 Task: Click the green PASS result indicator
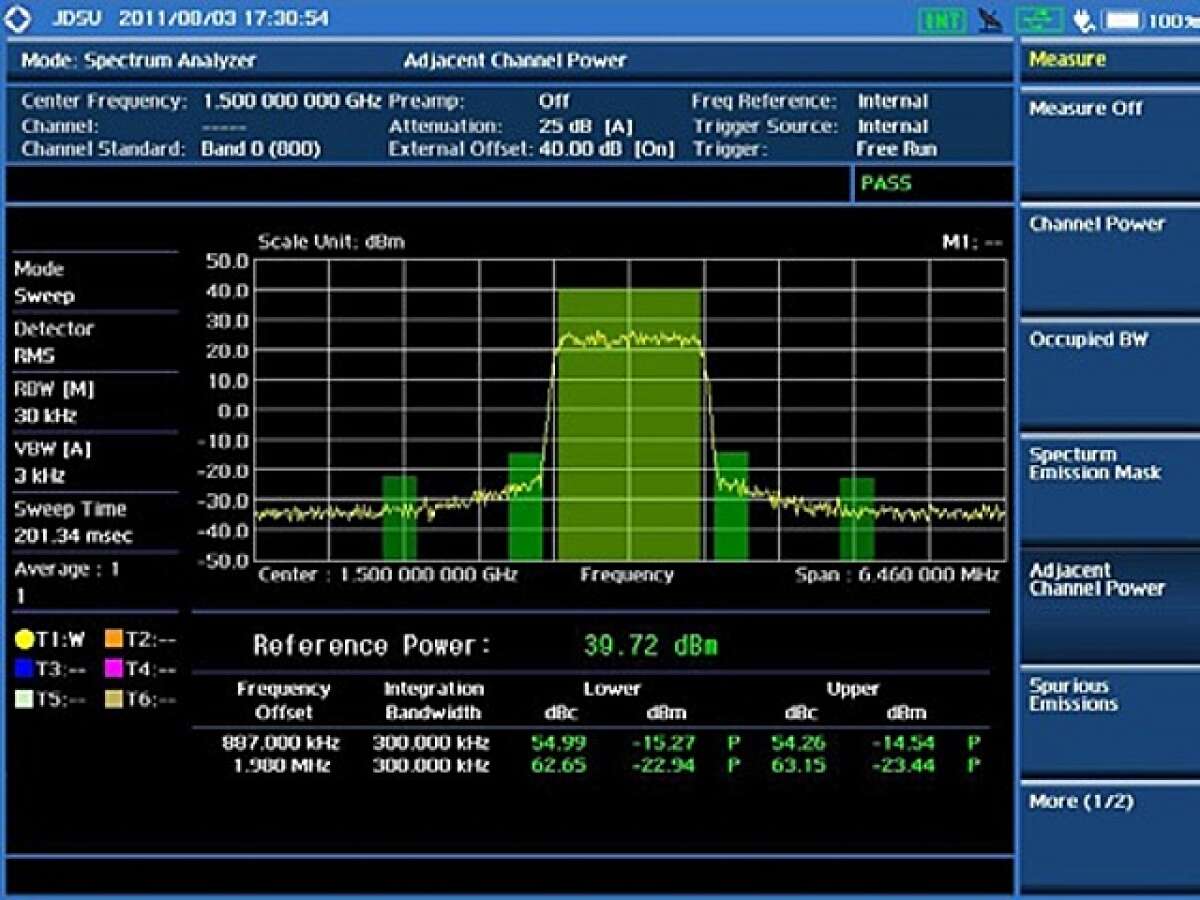click(x=886, y=184)
